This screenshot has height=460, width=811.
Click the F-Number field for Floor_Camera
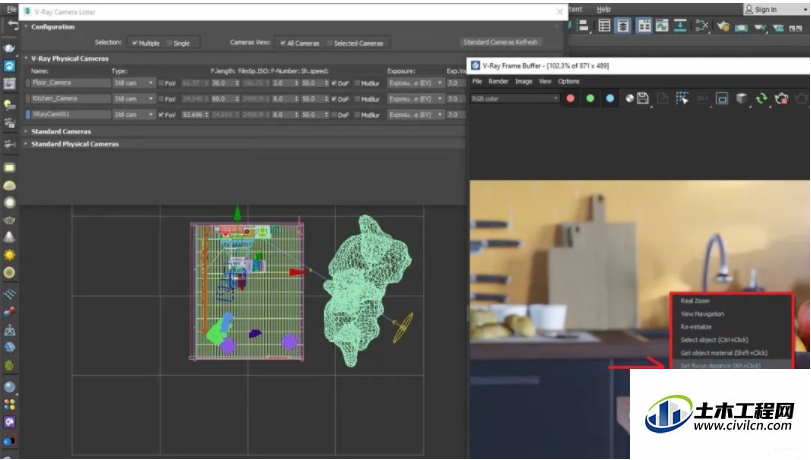tap(286, 83)
